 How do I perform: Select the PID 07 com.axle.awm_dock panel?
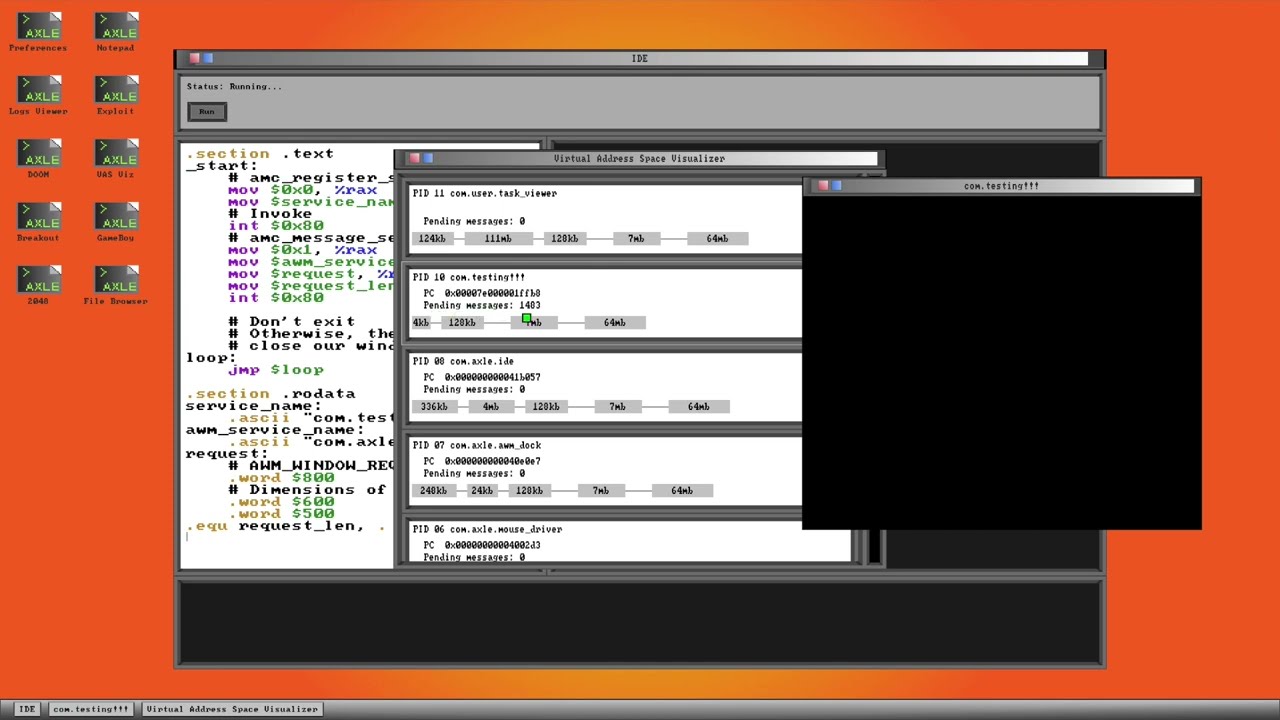[600, 445]
